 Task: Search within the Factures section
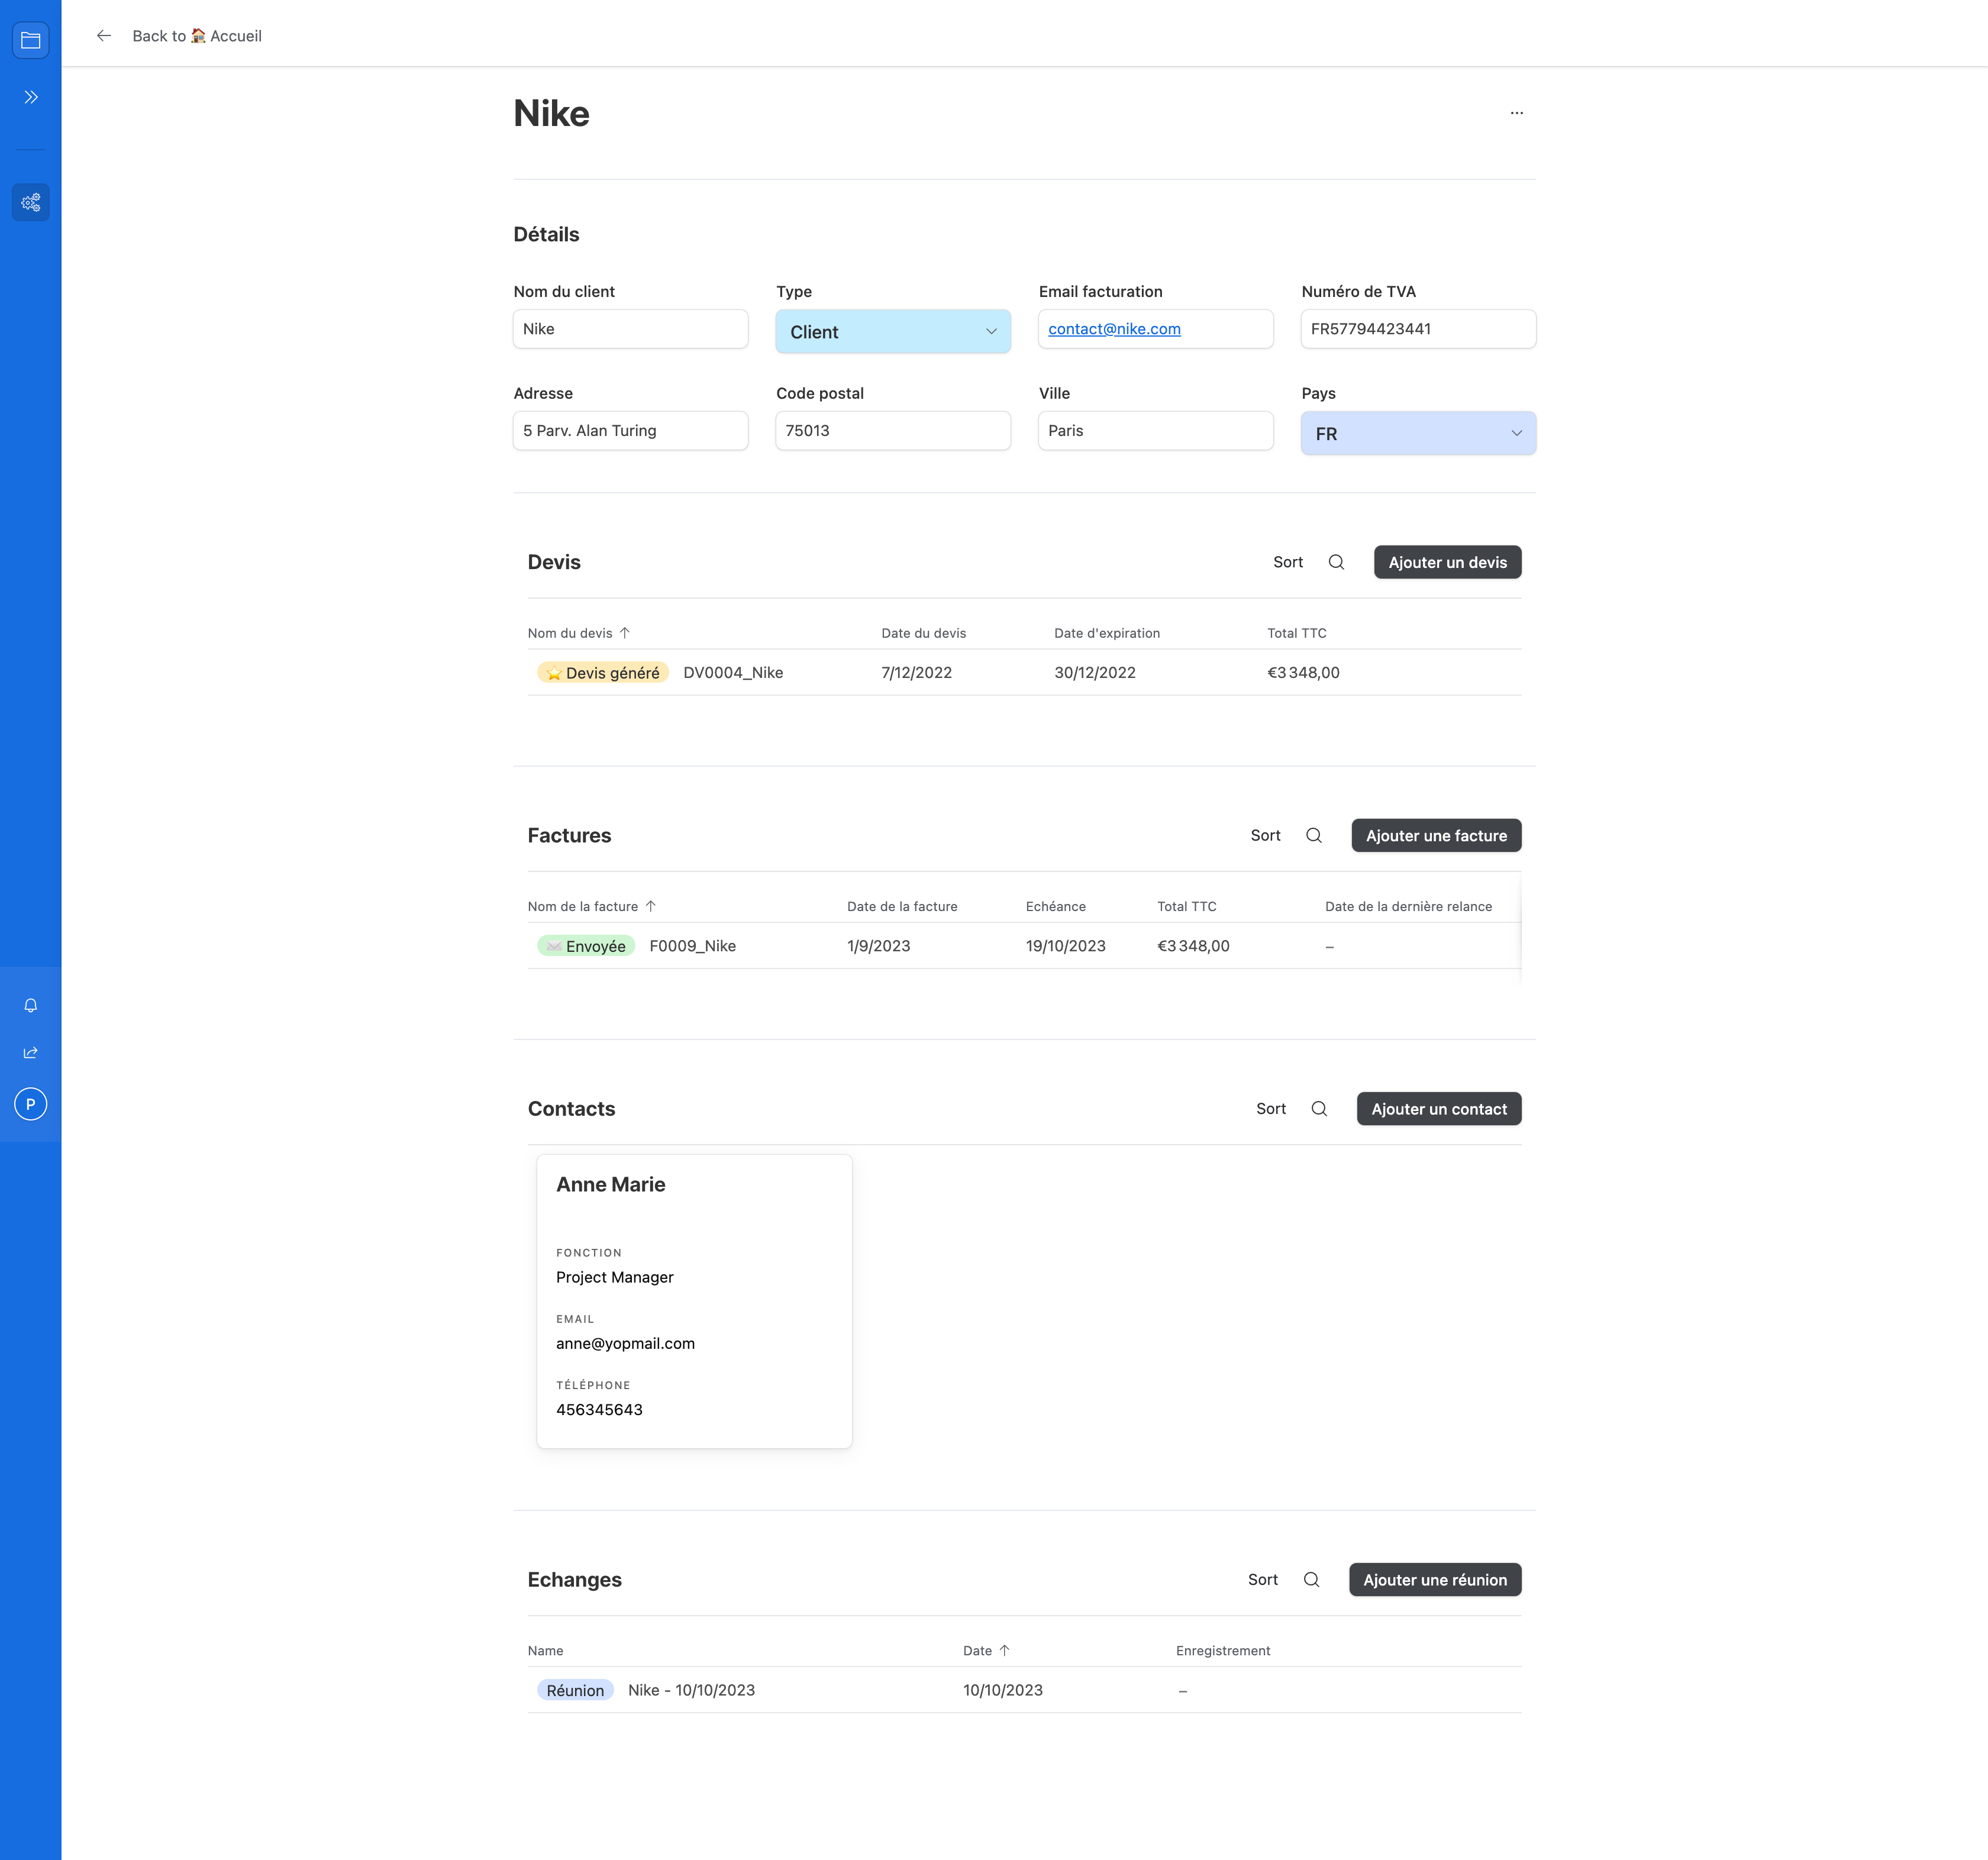(1313, 835)
